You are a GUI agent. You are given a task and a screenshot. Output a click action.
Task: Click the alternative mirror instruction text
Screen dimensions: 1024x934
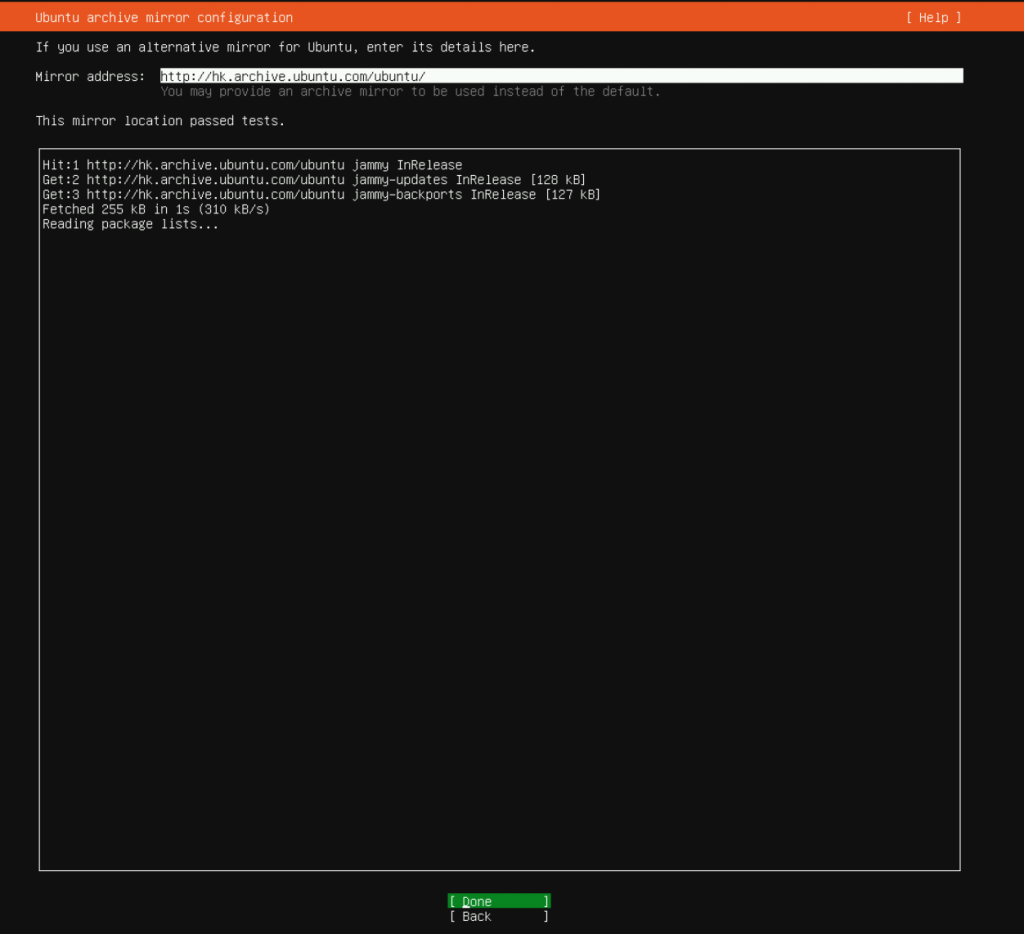click(x=285, y=47)
